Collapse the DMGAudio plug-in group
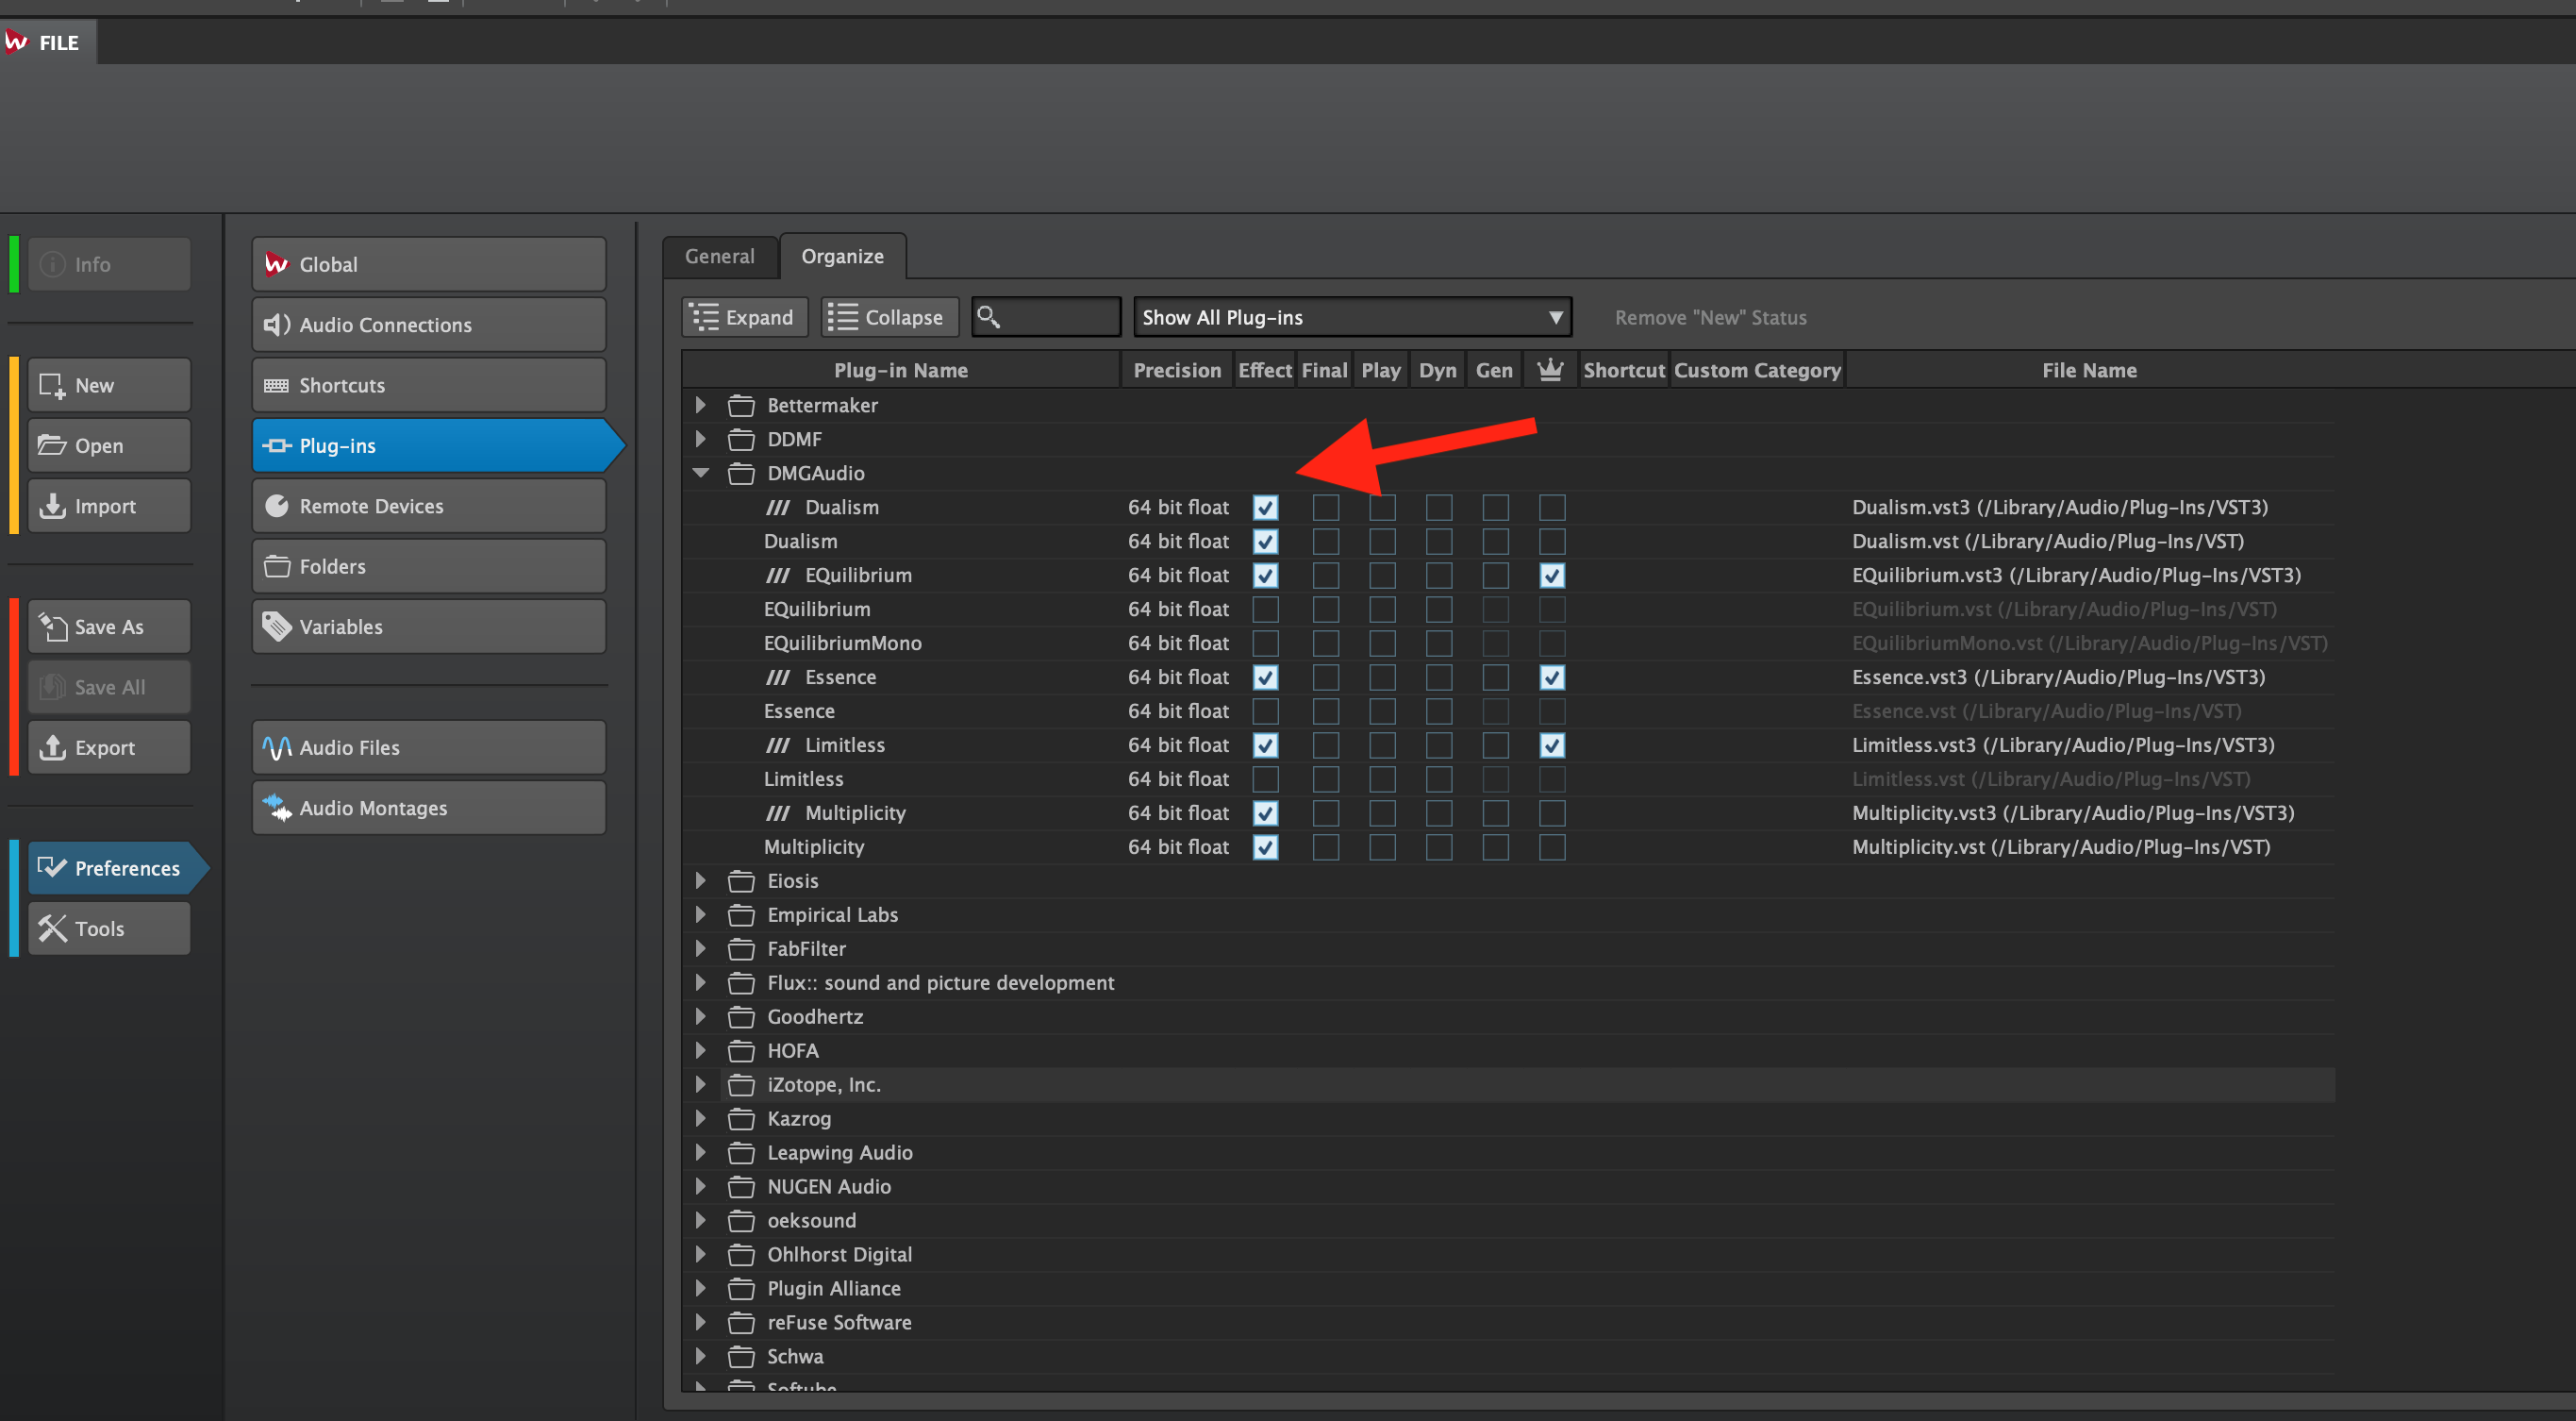The height and width of the screenshot is (1421, 2576). point(700,473)
